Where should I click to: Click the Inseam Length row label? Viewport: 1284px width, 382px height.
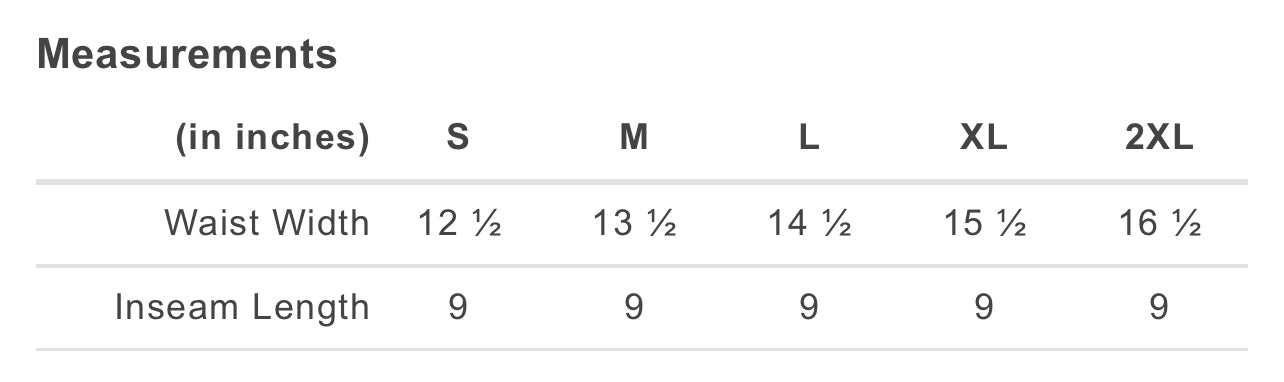pos(242,307)
